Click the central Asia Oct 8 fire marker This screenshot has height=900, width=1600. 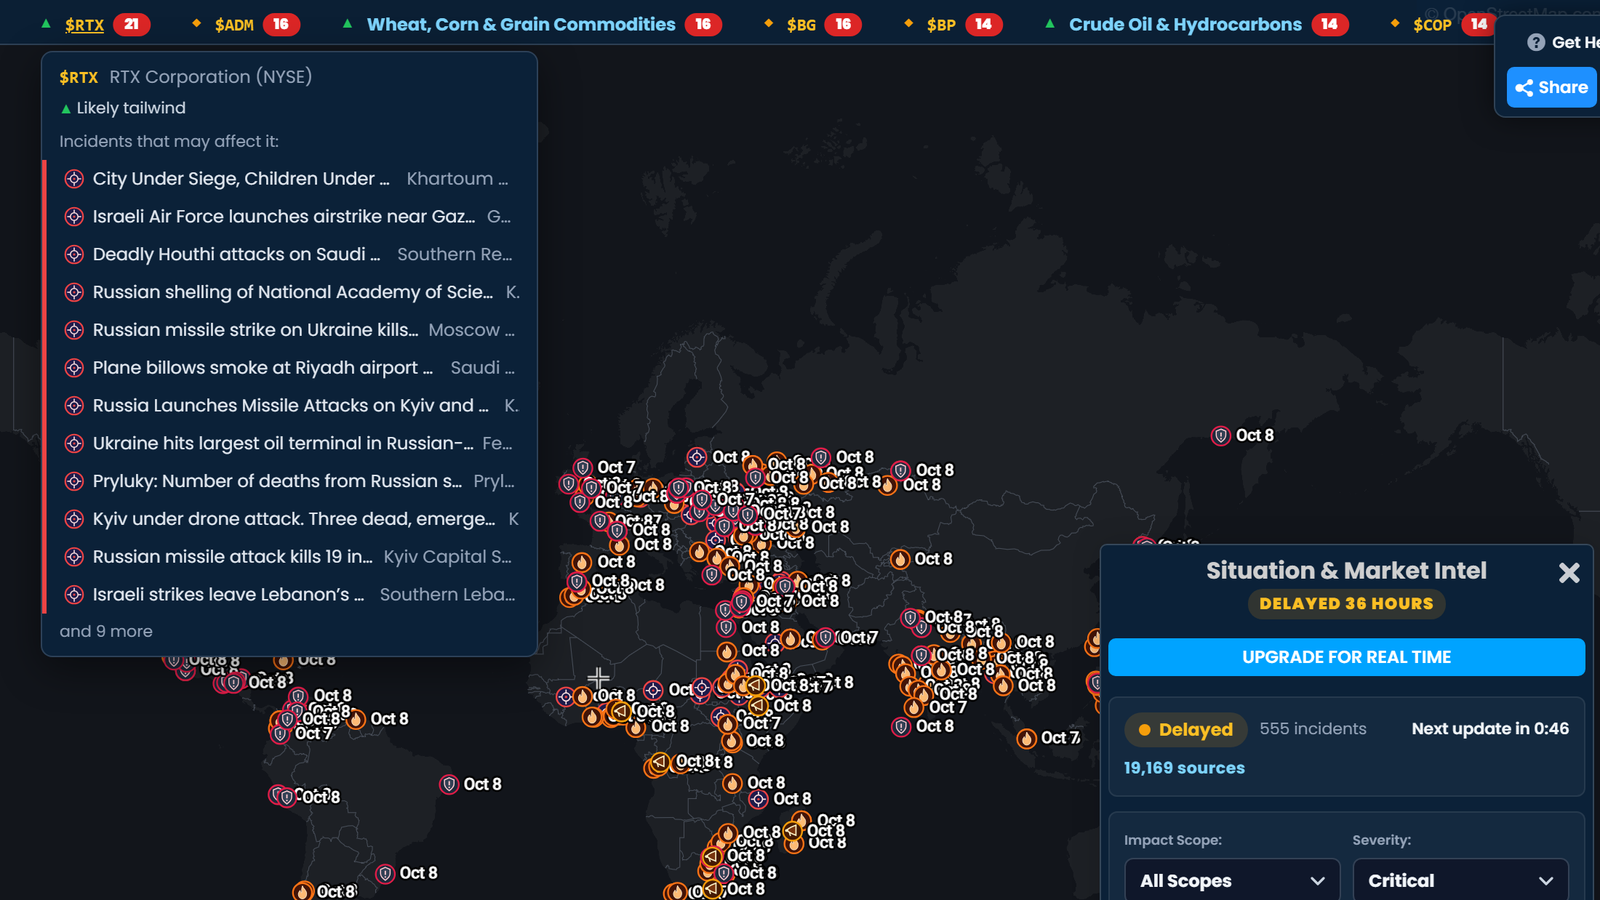900,559
